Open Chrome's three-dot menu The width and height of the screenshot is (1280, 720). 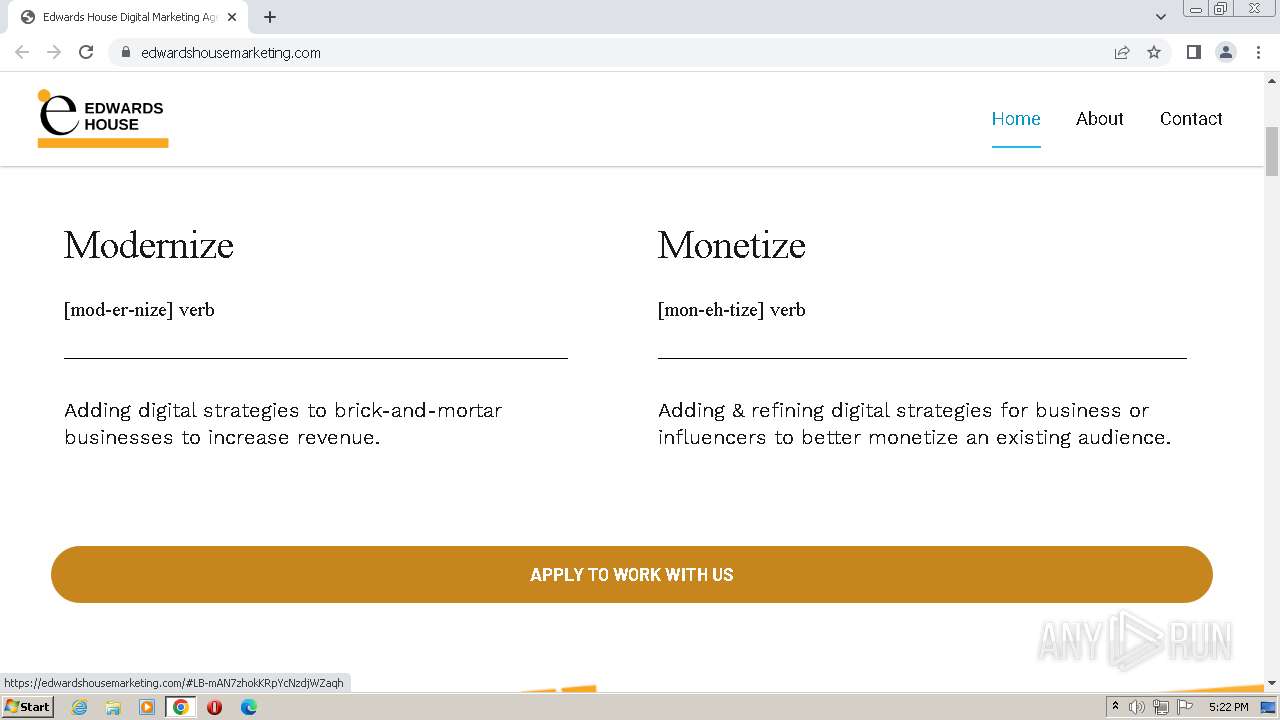pos(1258,52)
